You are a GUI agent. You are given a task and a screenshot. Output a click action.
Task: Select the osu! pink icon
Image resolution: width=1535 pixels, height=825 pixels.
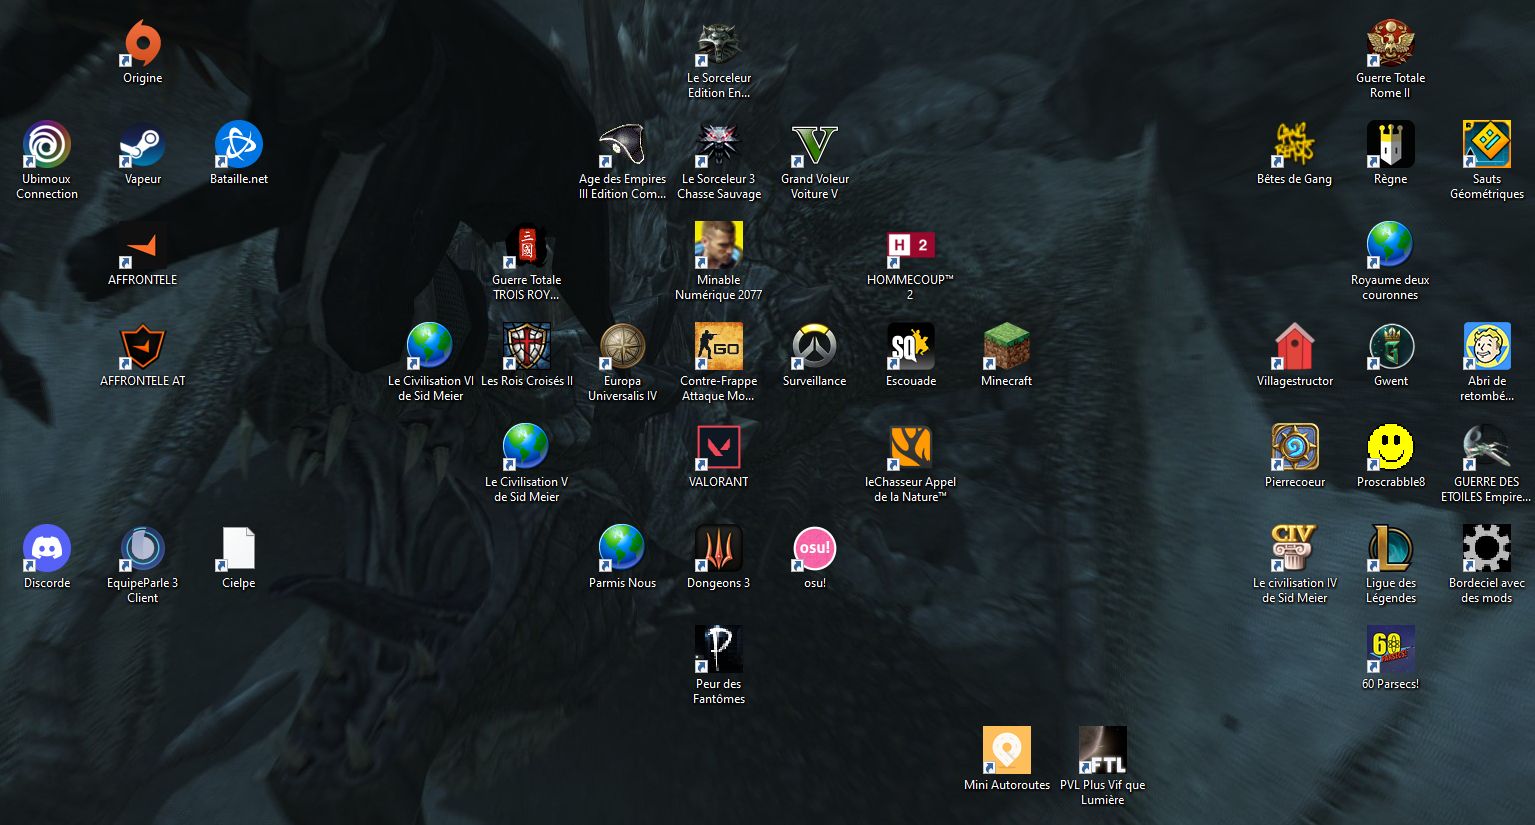tap(815, 549)
